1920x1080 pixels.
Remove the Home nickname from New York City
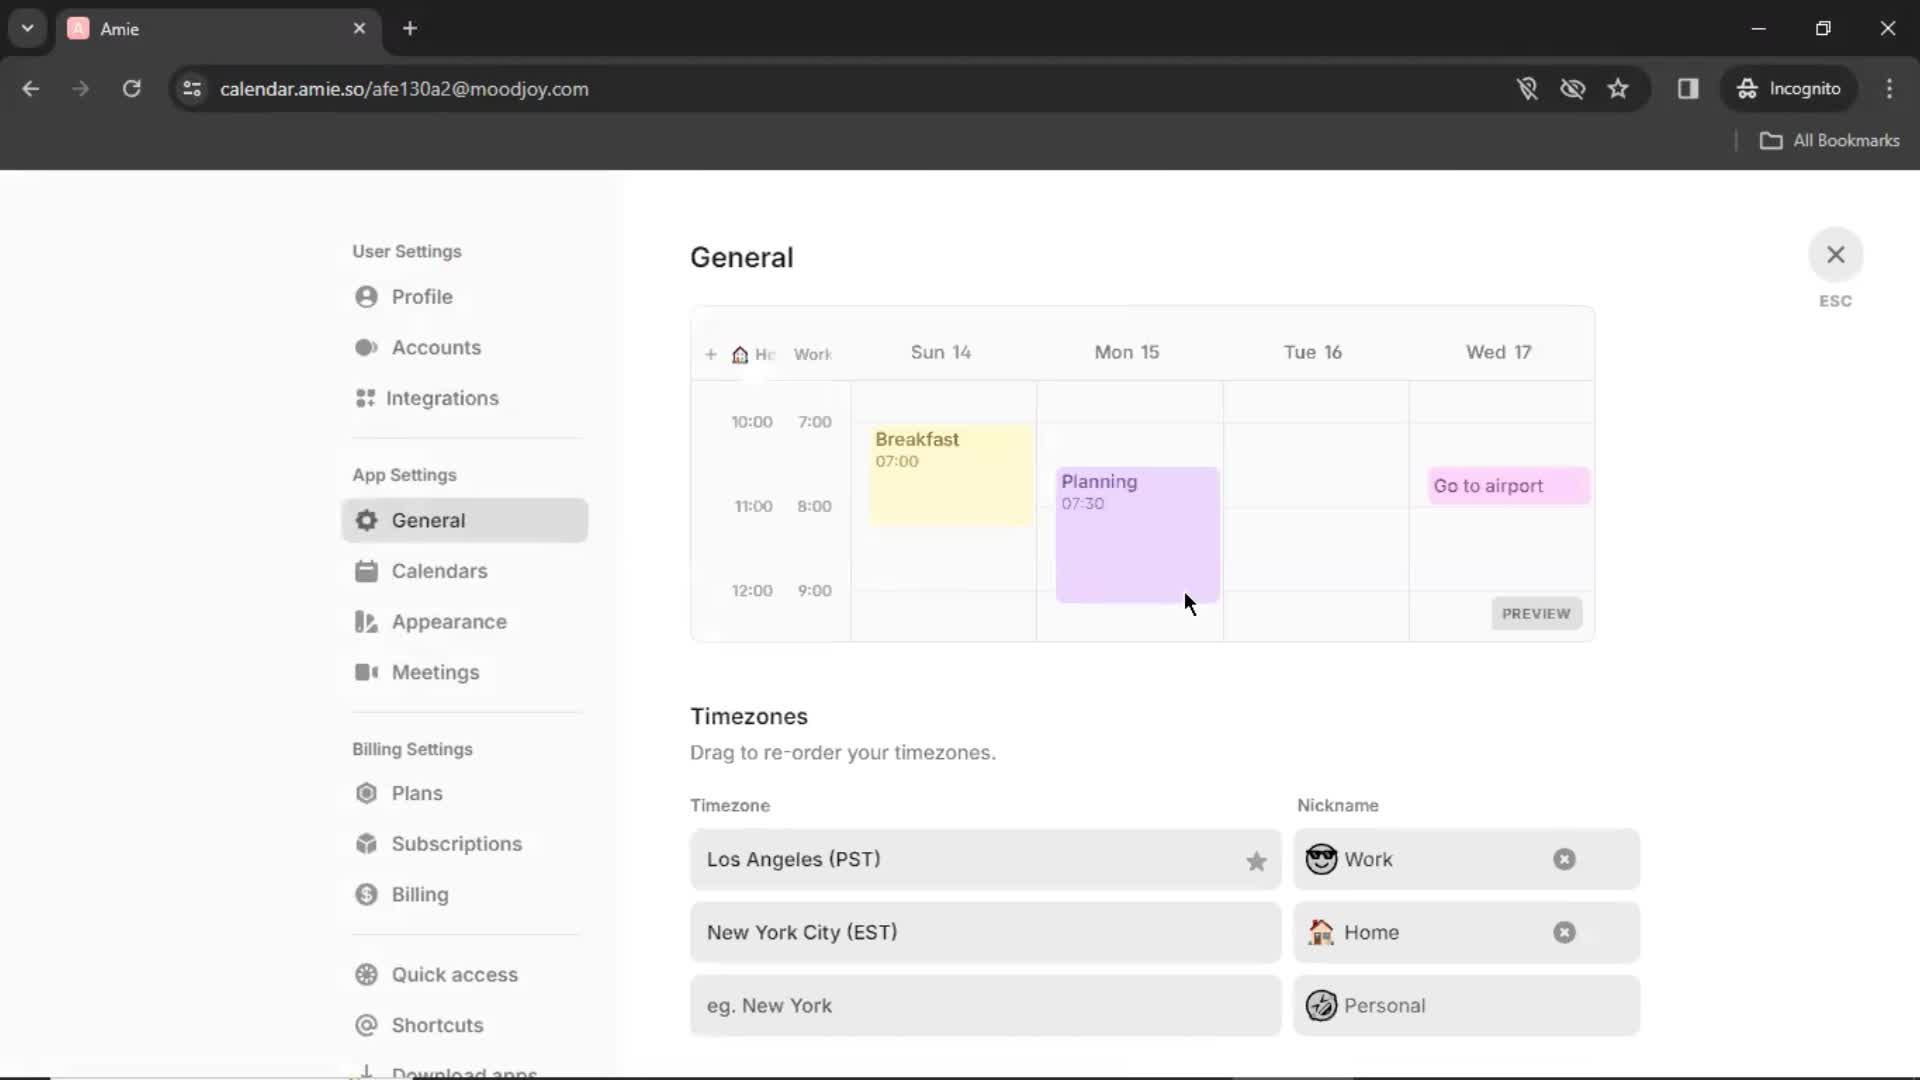[x=1564, y=932]
